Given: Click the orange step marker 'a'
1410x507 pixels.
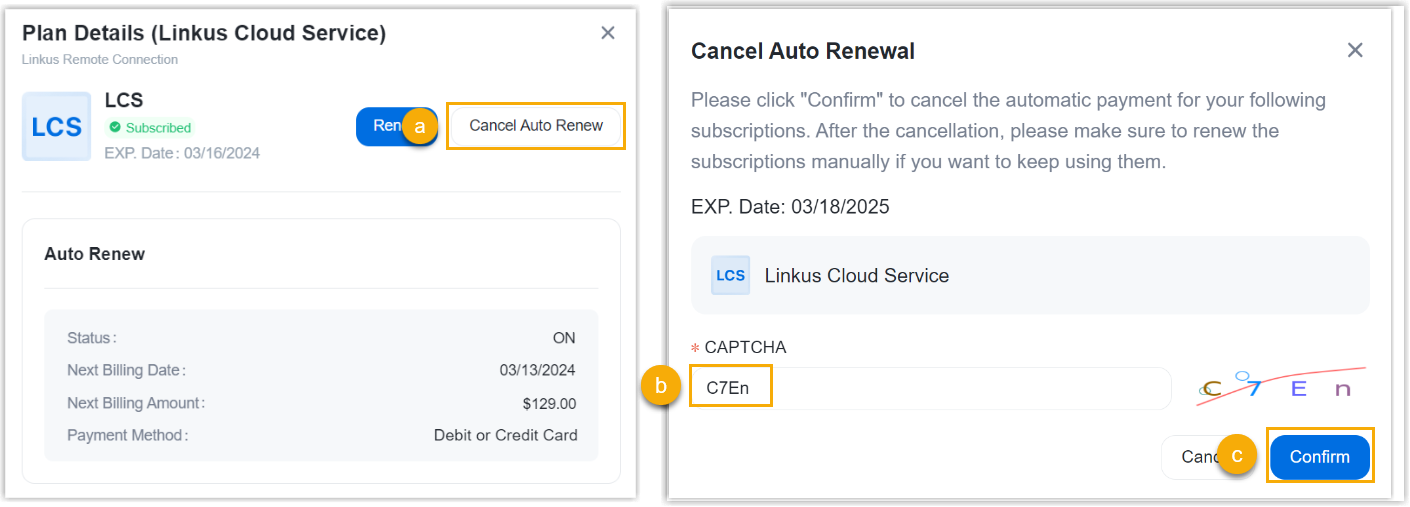Looking at the screenshot, I should [x=420, y=127].
